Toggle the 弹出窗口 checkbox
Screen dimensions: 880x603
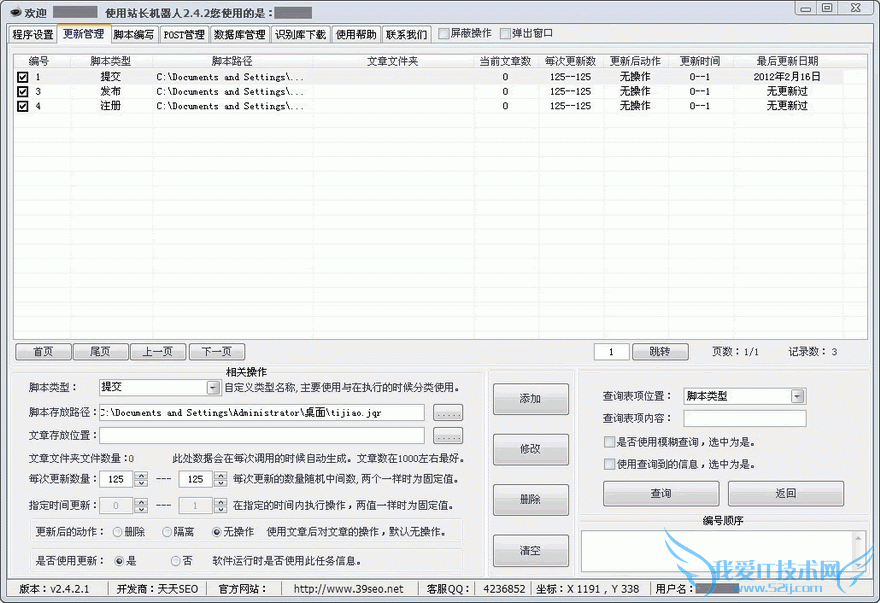(x=506, y=33)
